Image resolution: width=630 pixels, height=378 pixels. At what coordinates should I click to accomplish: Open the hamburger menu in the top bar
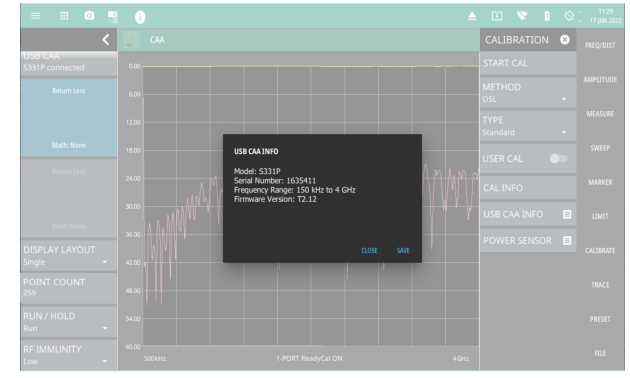pos(35,16)
